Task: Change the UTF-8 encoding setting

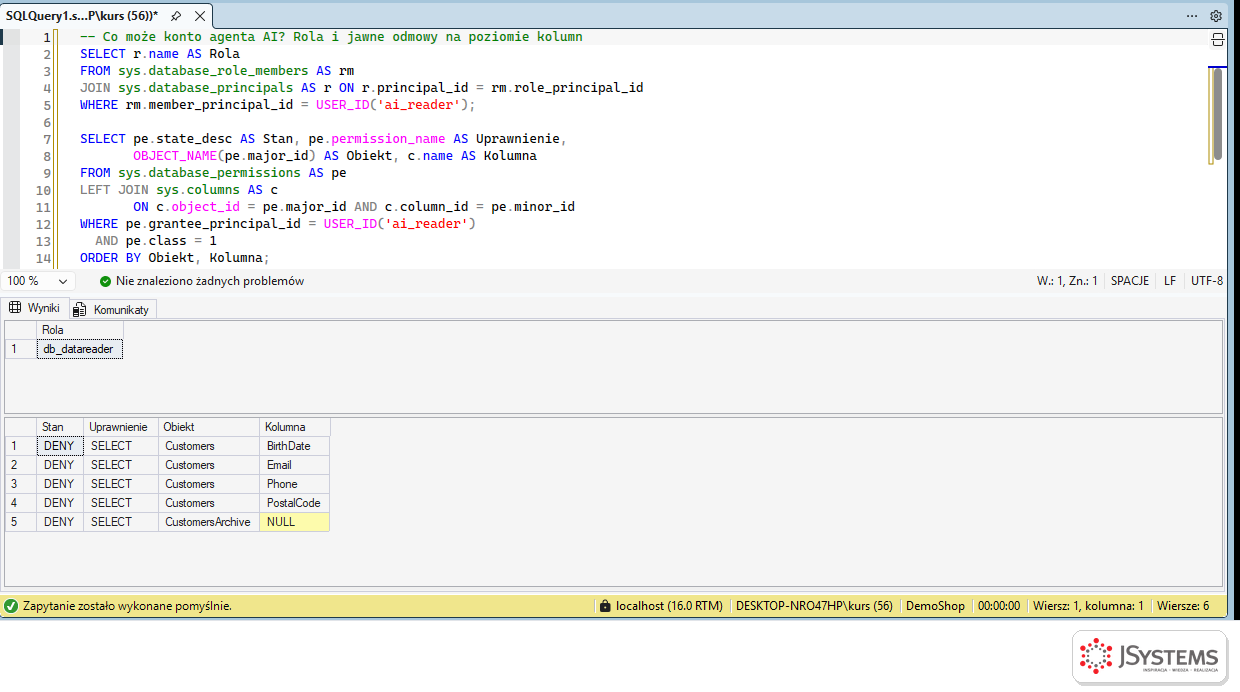Action: coord(1207,281)
